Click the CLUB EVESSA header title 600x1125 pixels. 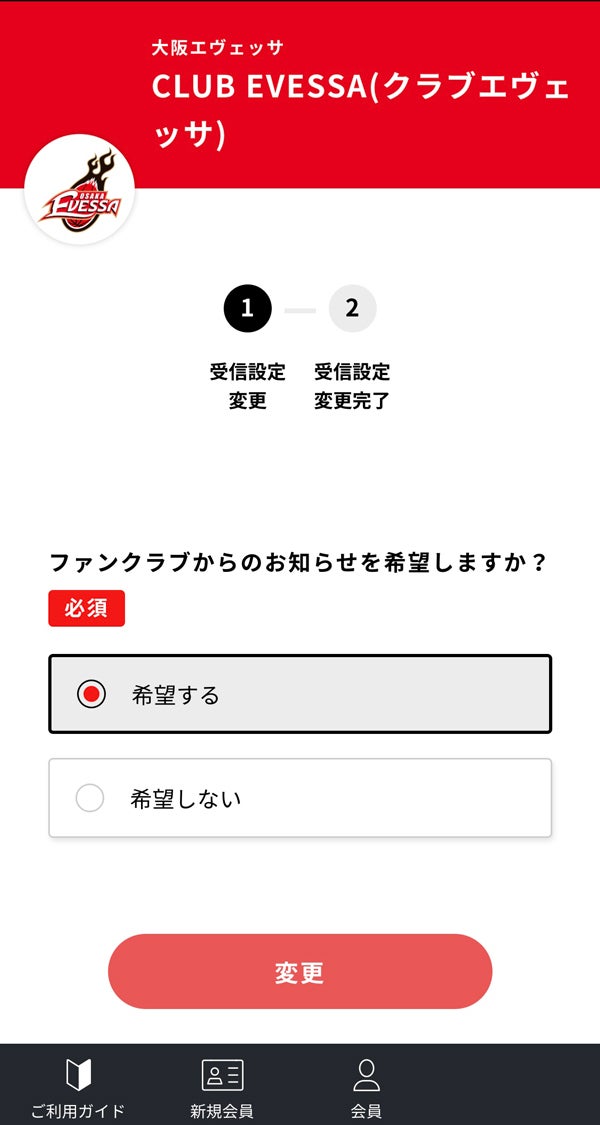pyautogui.click(x=361, y=111)
